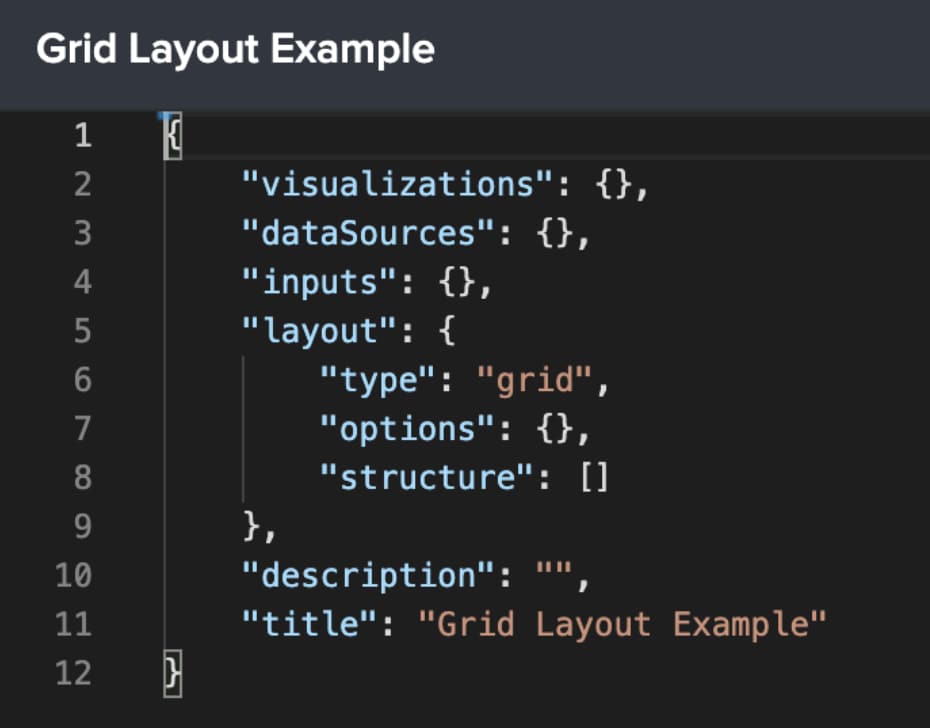Click the "Grid Layout Example" panel heading
930x728 pixels.
[x=235, y=49]
